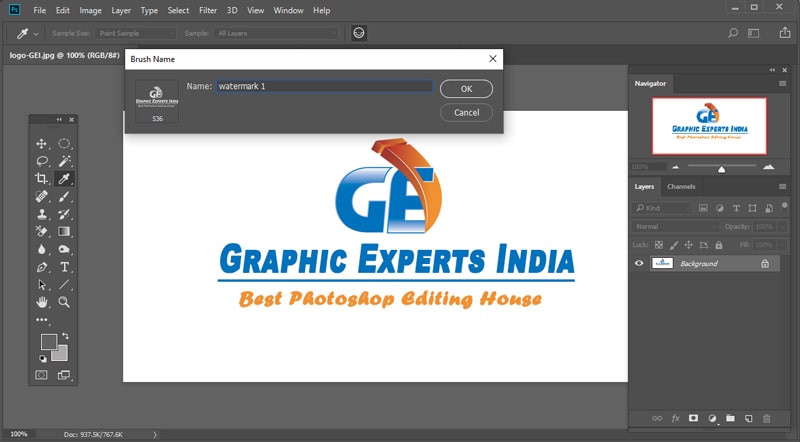Viewport: 800px width, 442px height.
Task: Select the Eraser tool
Action: [x=41, y=232]
